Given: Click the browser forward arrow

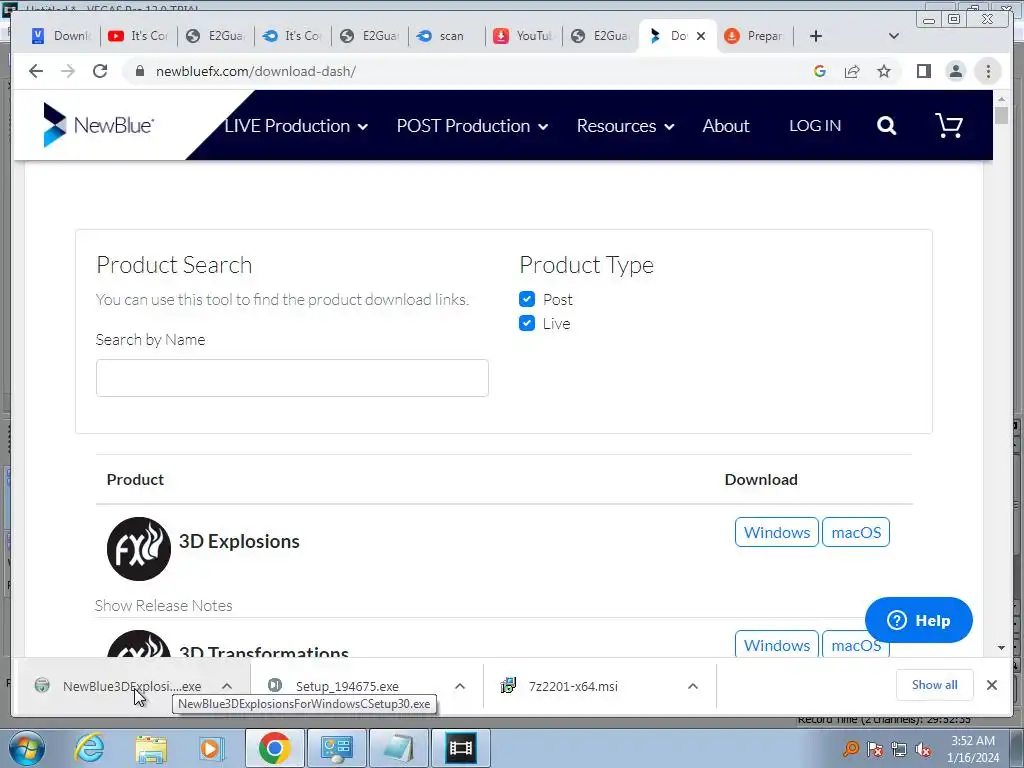Looking at the screenshot, I should pos(68,71).
